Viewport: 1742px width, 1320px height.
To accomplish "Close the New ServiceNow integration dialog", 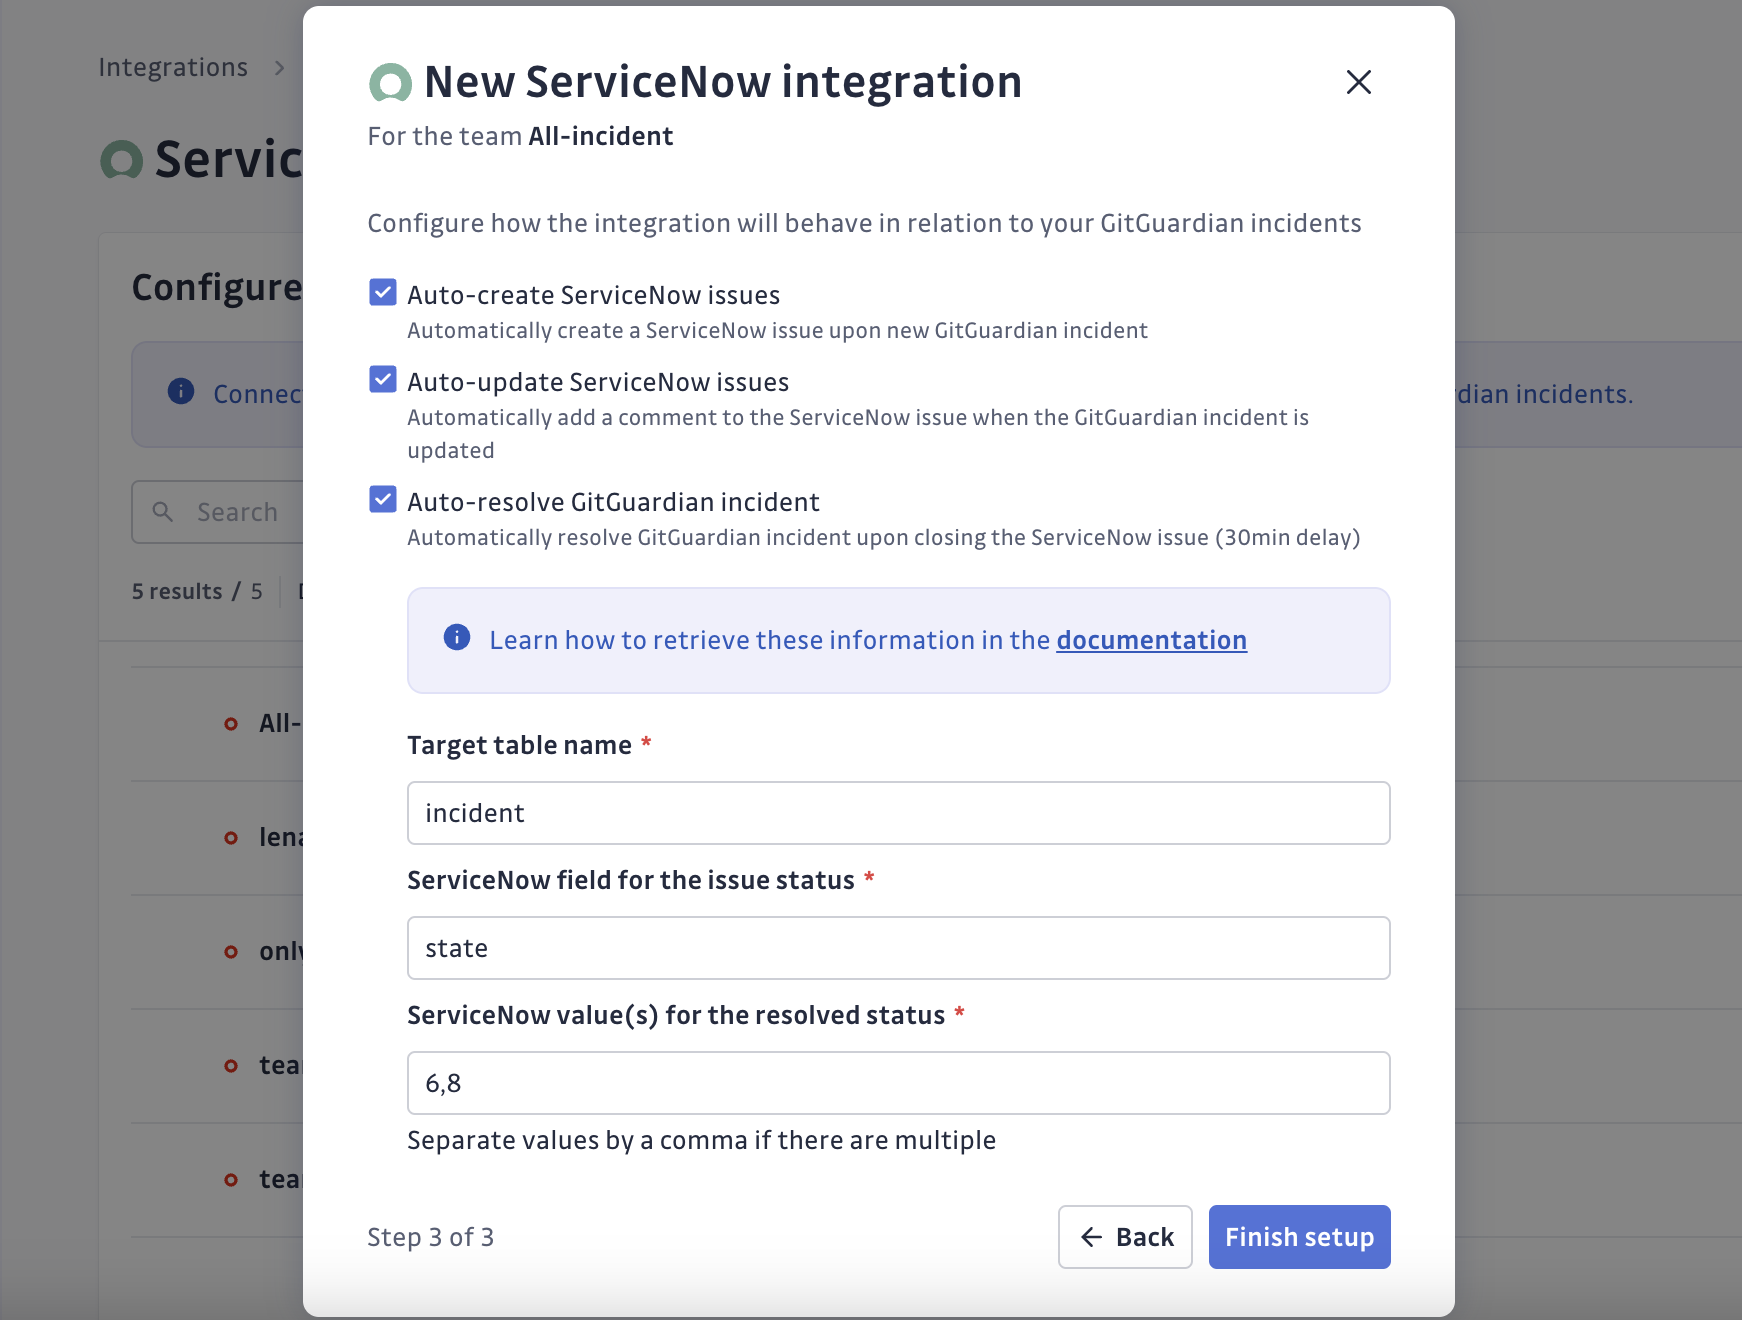I will pos(1358,82).
